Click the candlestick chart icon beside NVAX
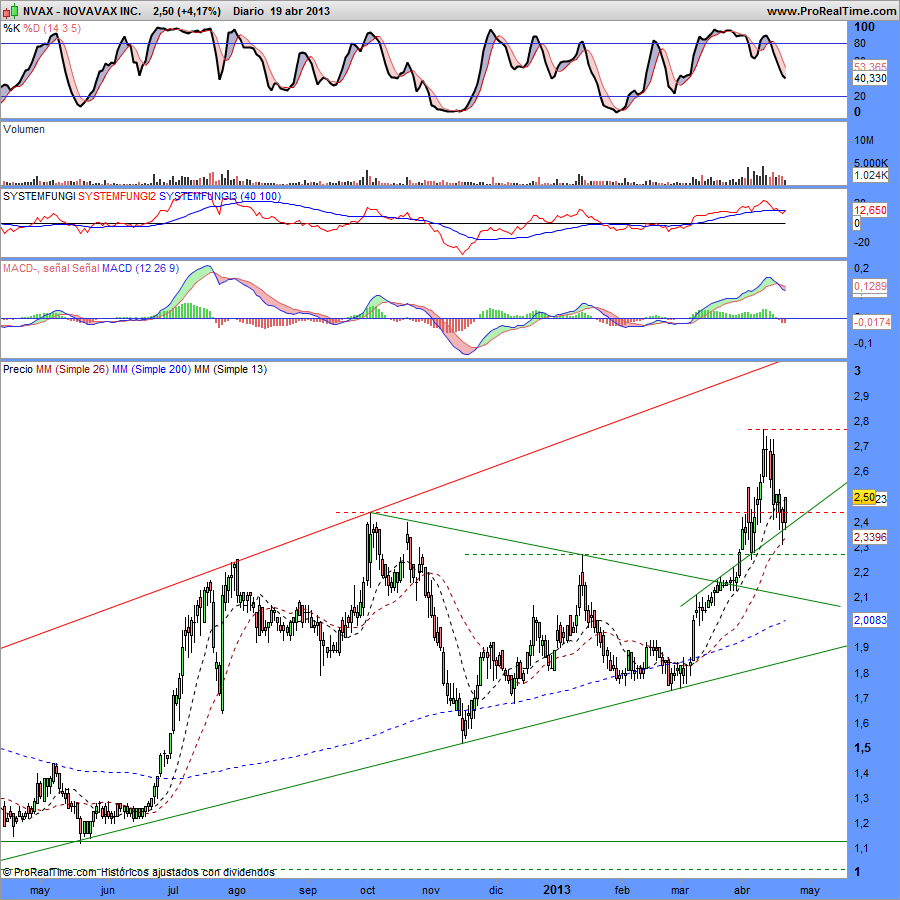 (10, 11)
